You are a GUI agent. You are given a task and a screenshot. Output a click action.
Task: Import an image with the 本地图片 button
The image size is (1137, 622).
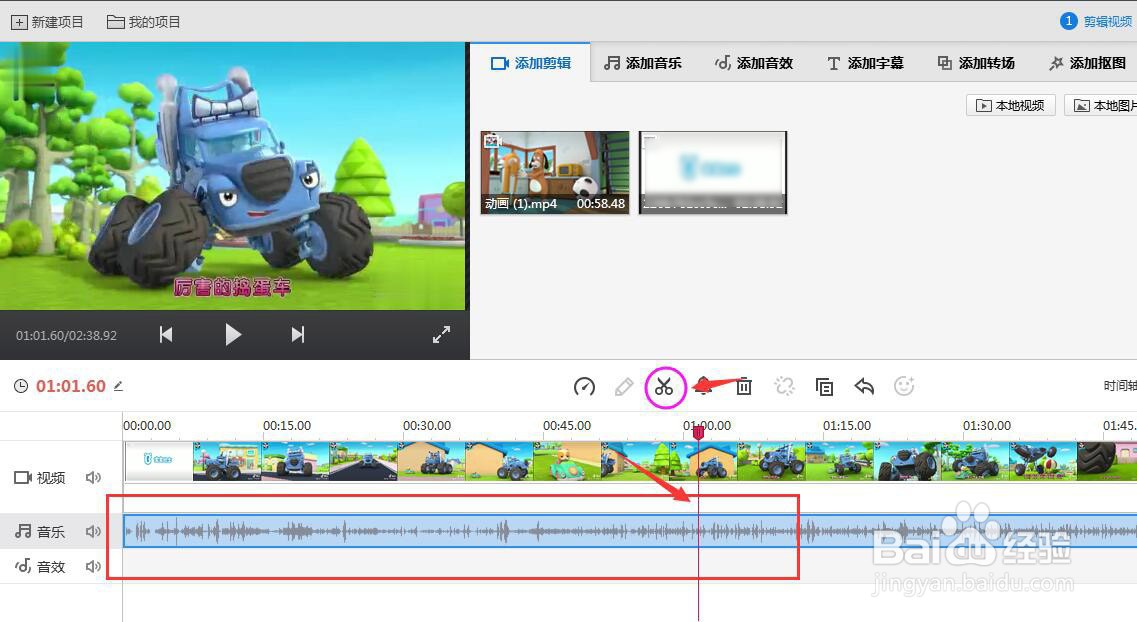[x=1101, y=105]
